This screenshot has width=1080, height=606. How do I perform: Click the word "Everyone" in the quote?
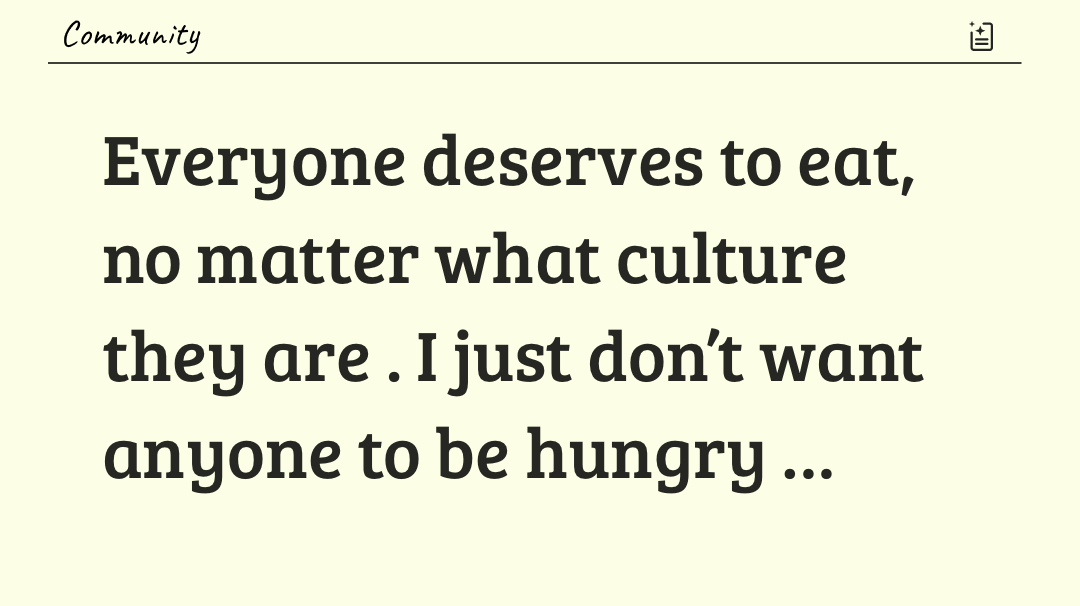pyautogui.click(x=254, y=164)
